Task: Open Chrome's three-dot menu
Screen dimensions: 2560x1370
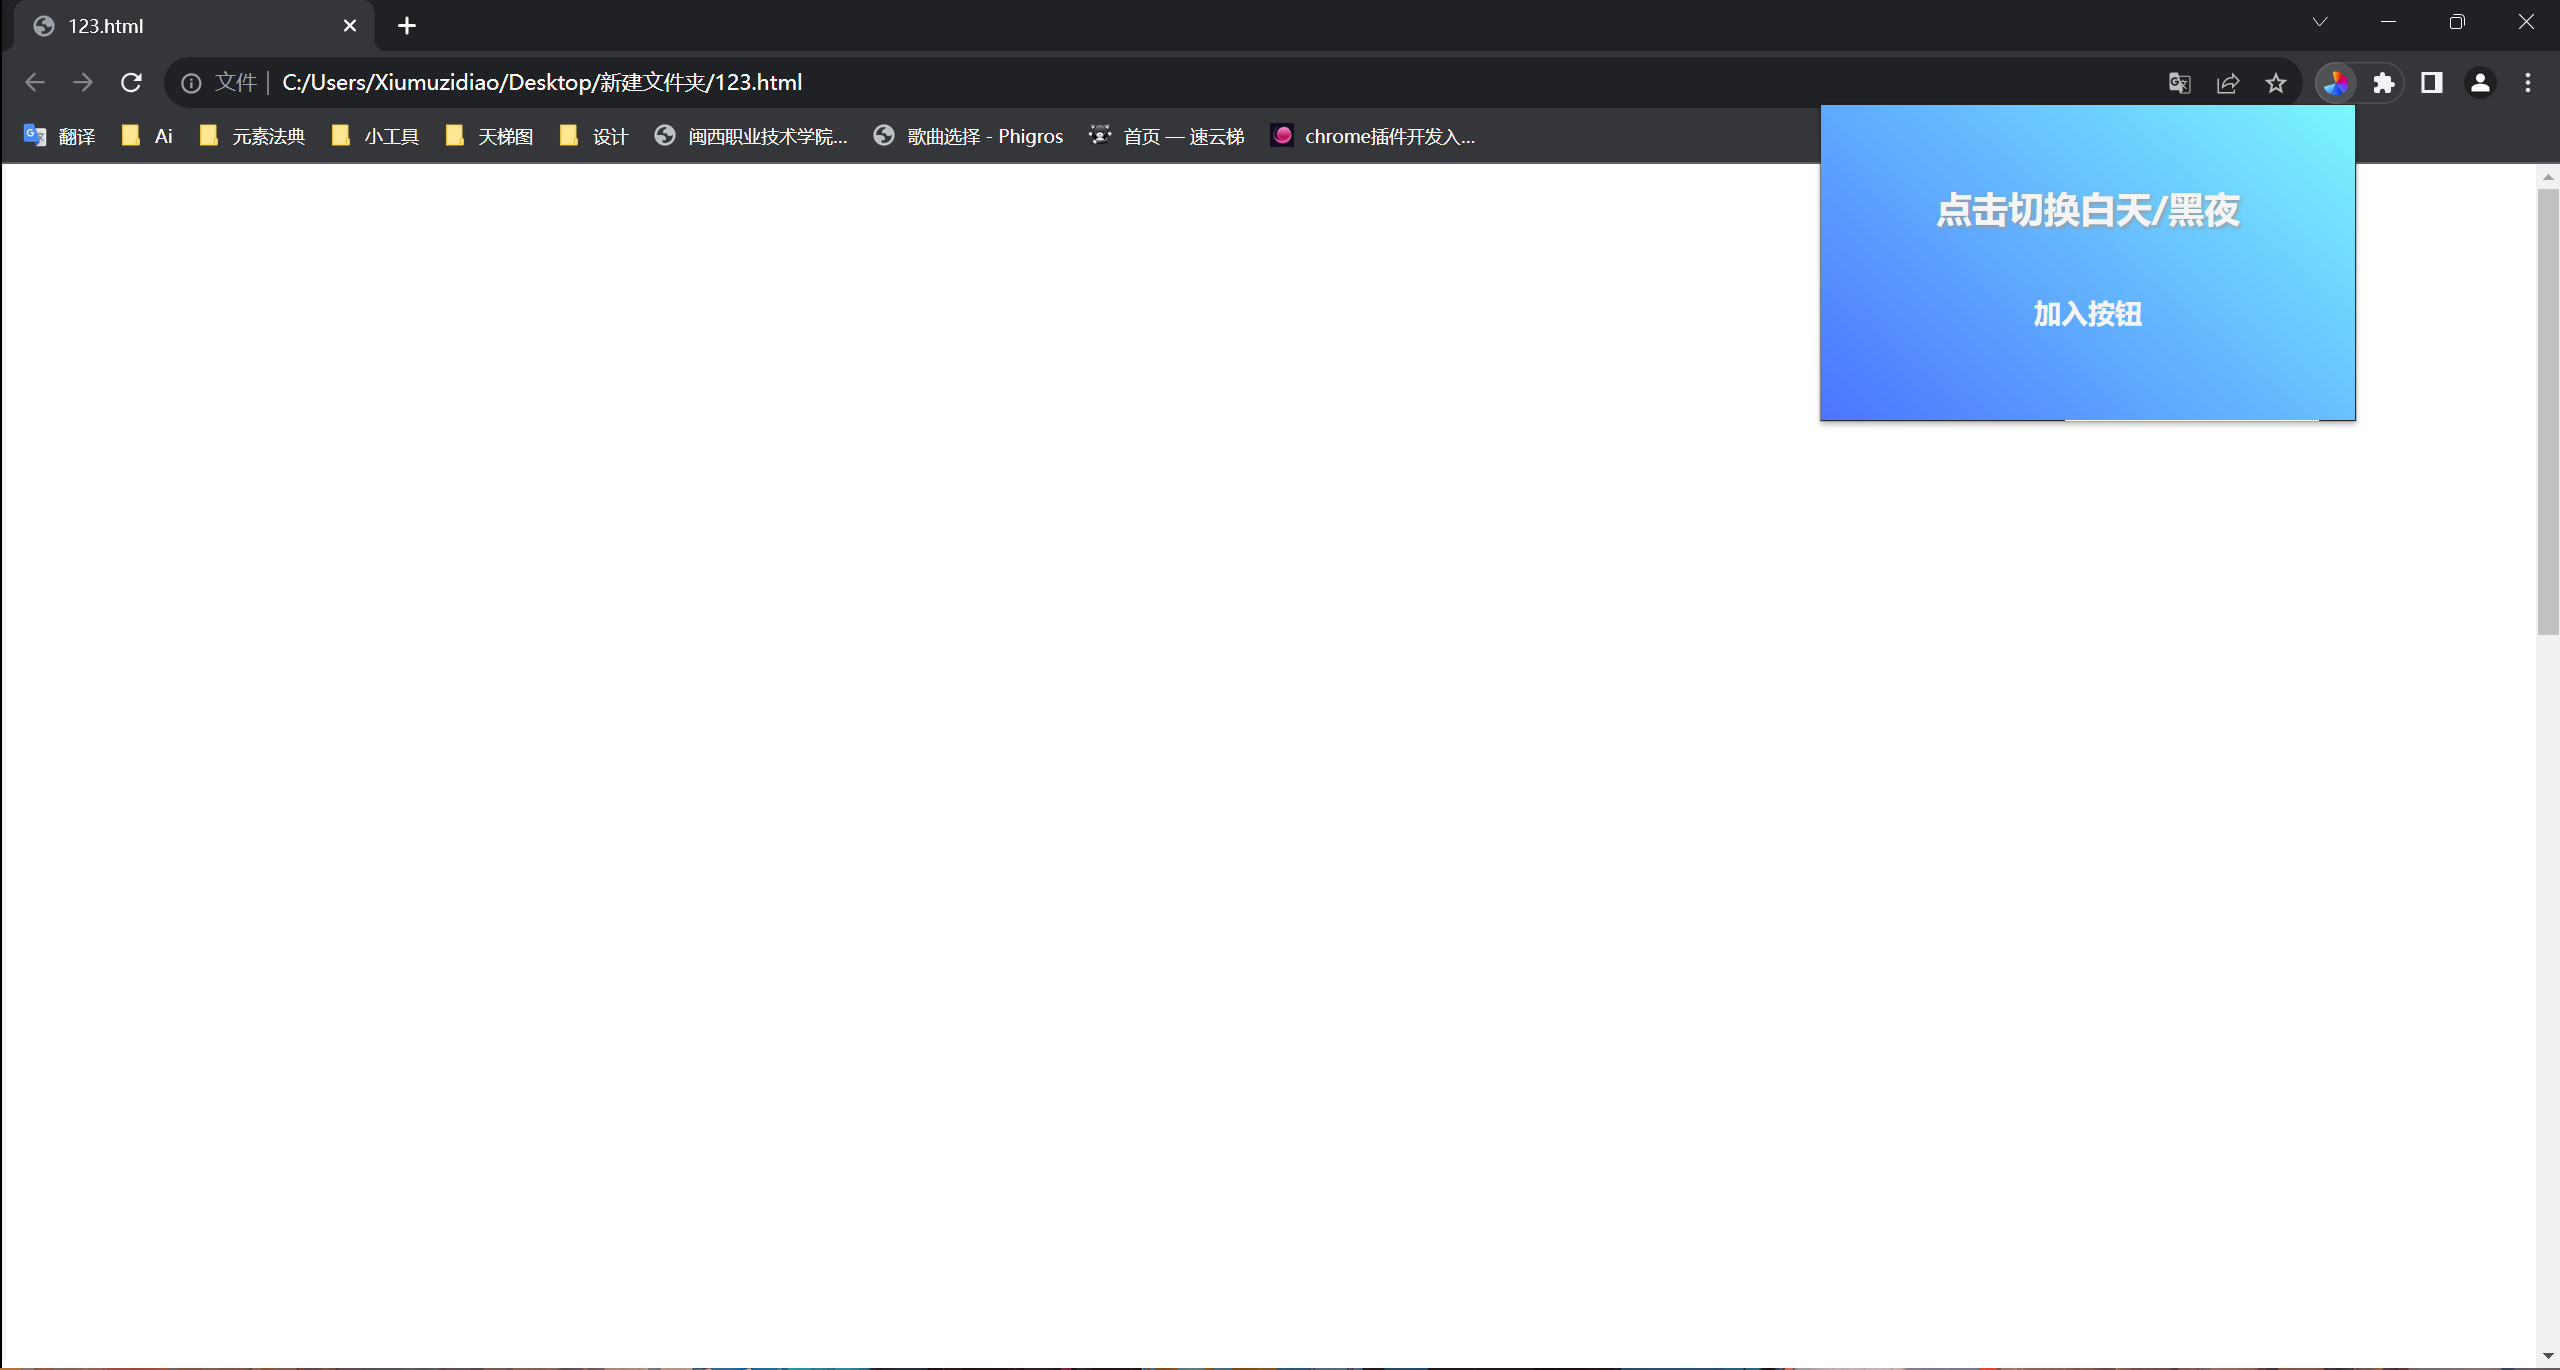Action: (2528, 83)
